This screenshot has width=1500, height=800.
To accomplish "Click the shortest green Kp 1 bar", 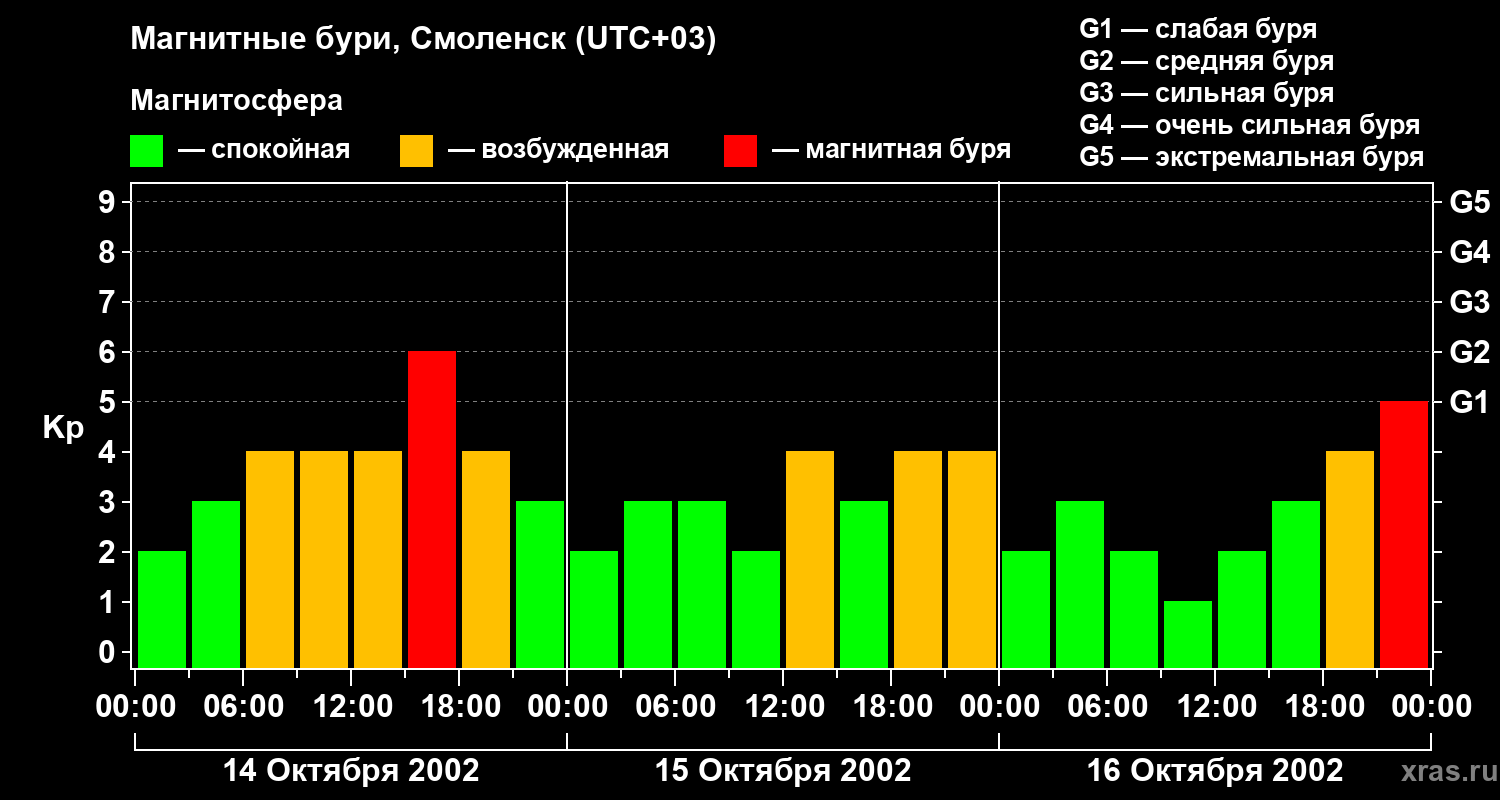I will click(1188, 635).
